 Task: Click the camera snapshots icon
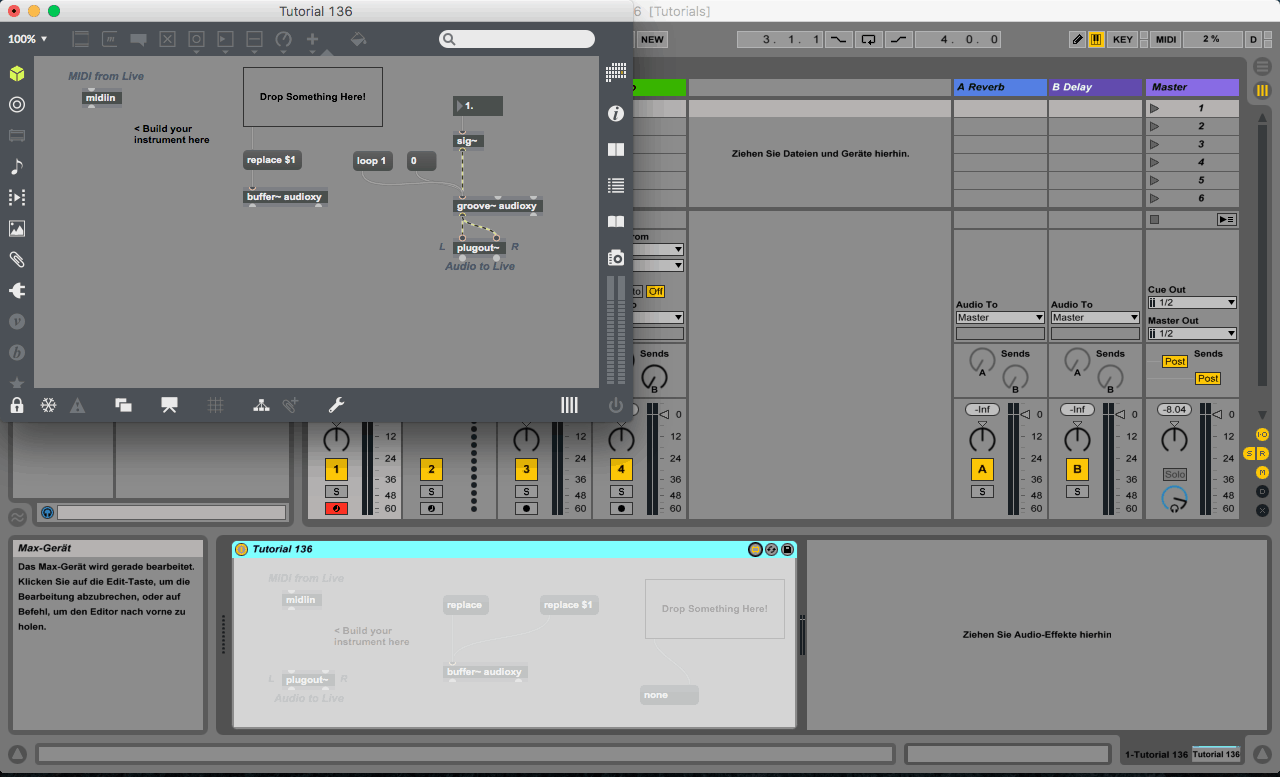pyautogui.click(x=616, y=258)
